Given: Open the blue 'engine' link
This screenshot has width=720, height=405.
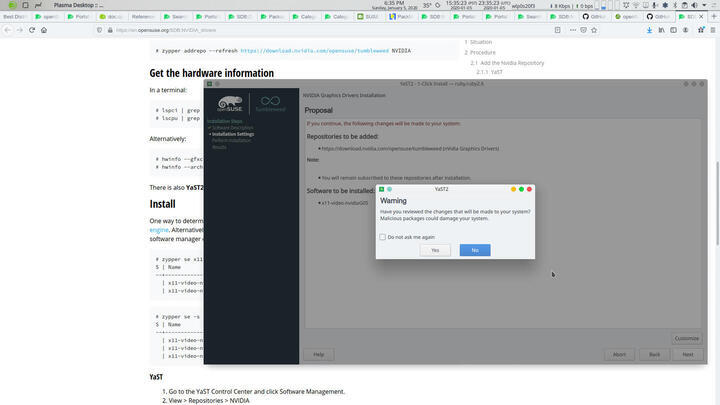Looking at the screenshot, I should pos(159,230).
